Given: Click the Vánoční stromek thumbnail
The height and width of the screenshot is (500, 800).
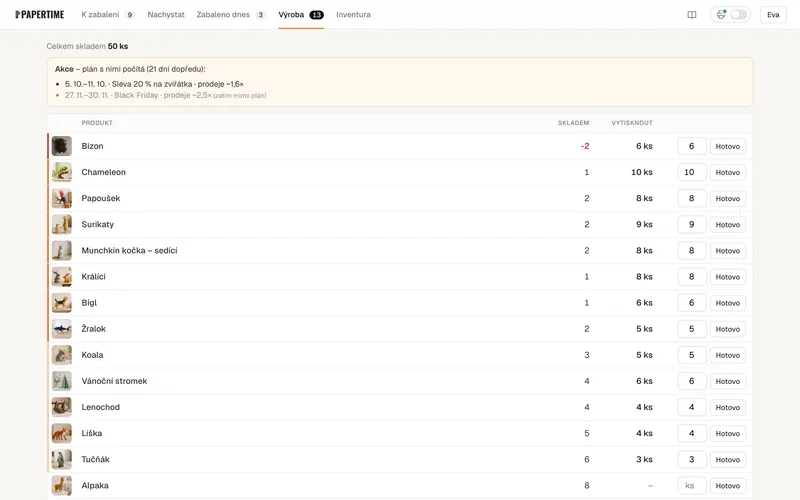Looking at the screenshot, I should coord(62,381).
